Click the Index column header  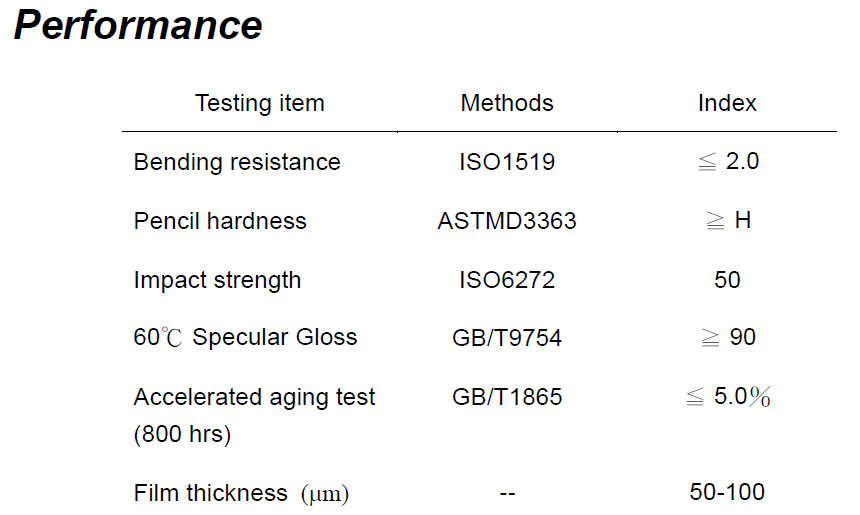[x=727, y=103]
